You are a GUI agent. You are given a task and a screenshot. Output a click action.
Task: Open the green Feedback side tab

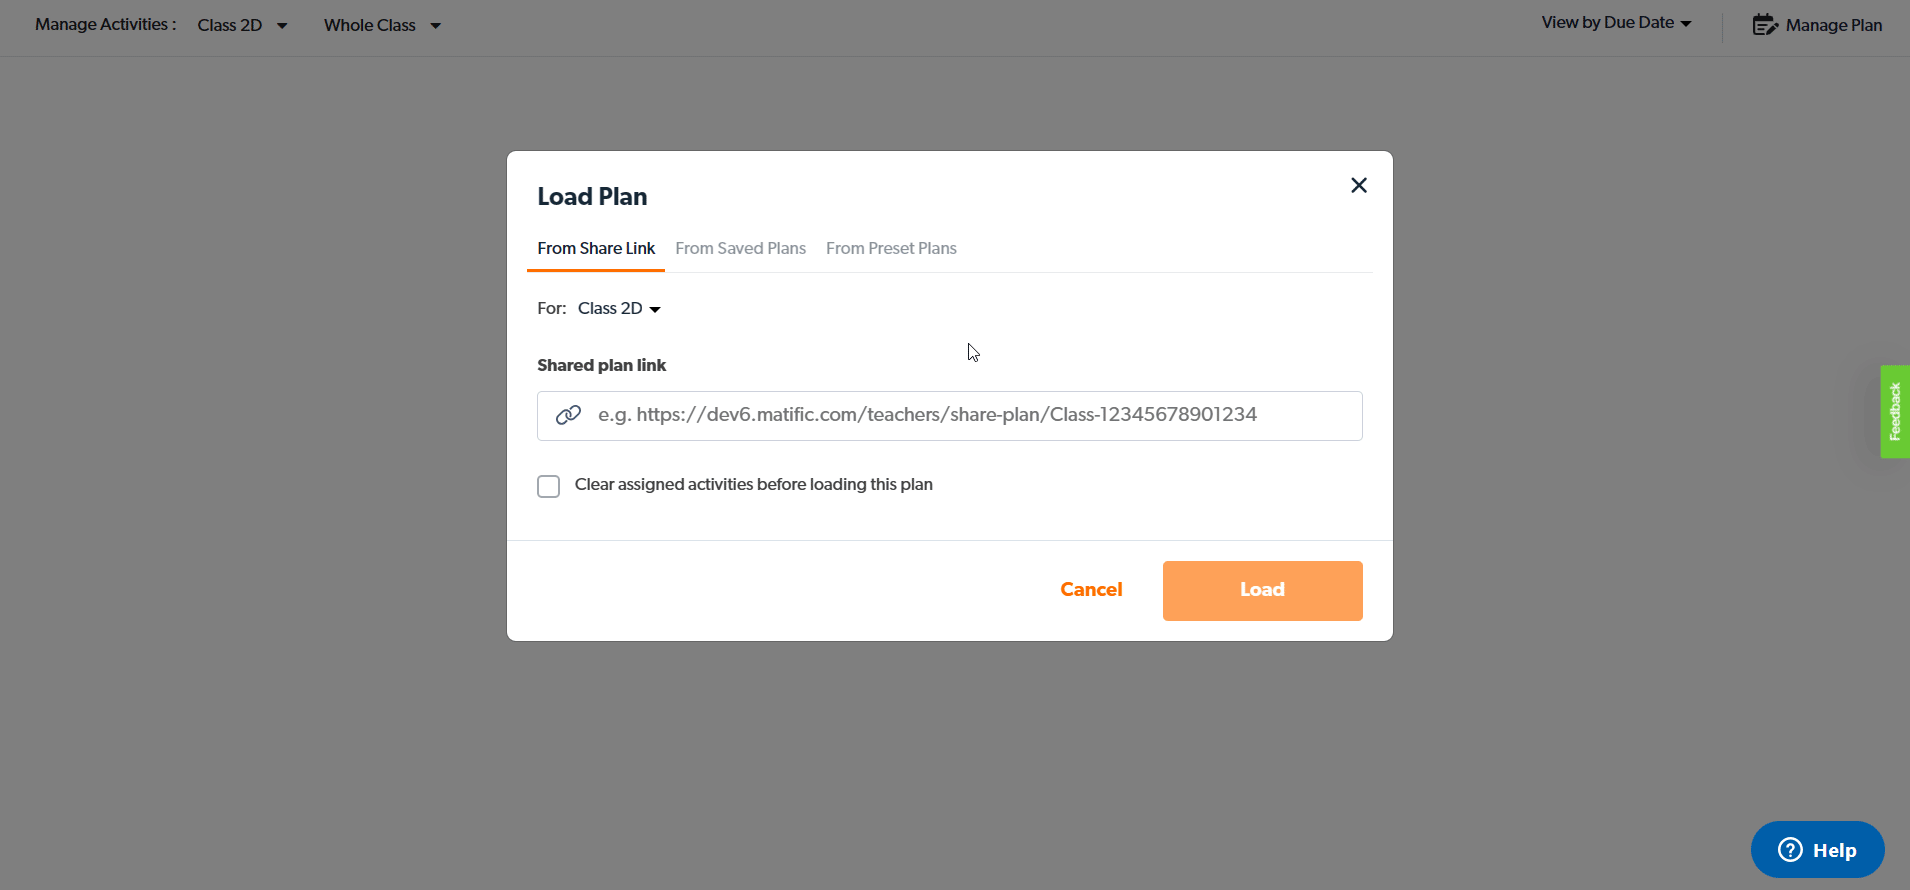1895,412
